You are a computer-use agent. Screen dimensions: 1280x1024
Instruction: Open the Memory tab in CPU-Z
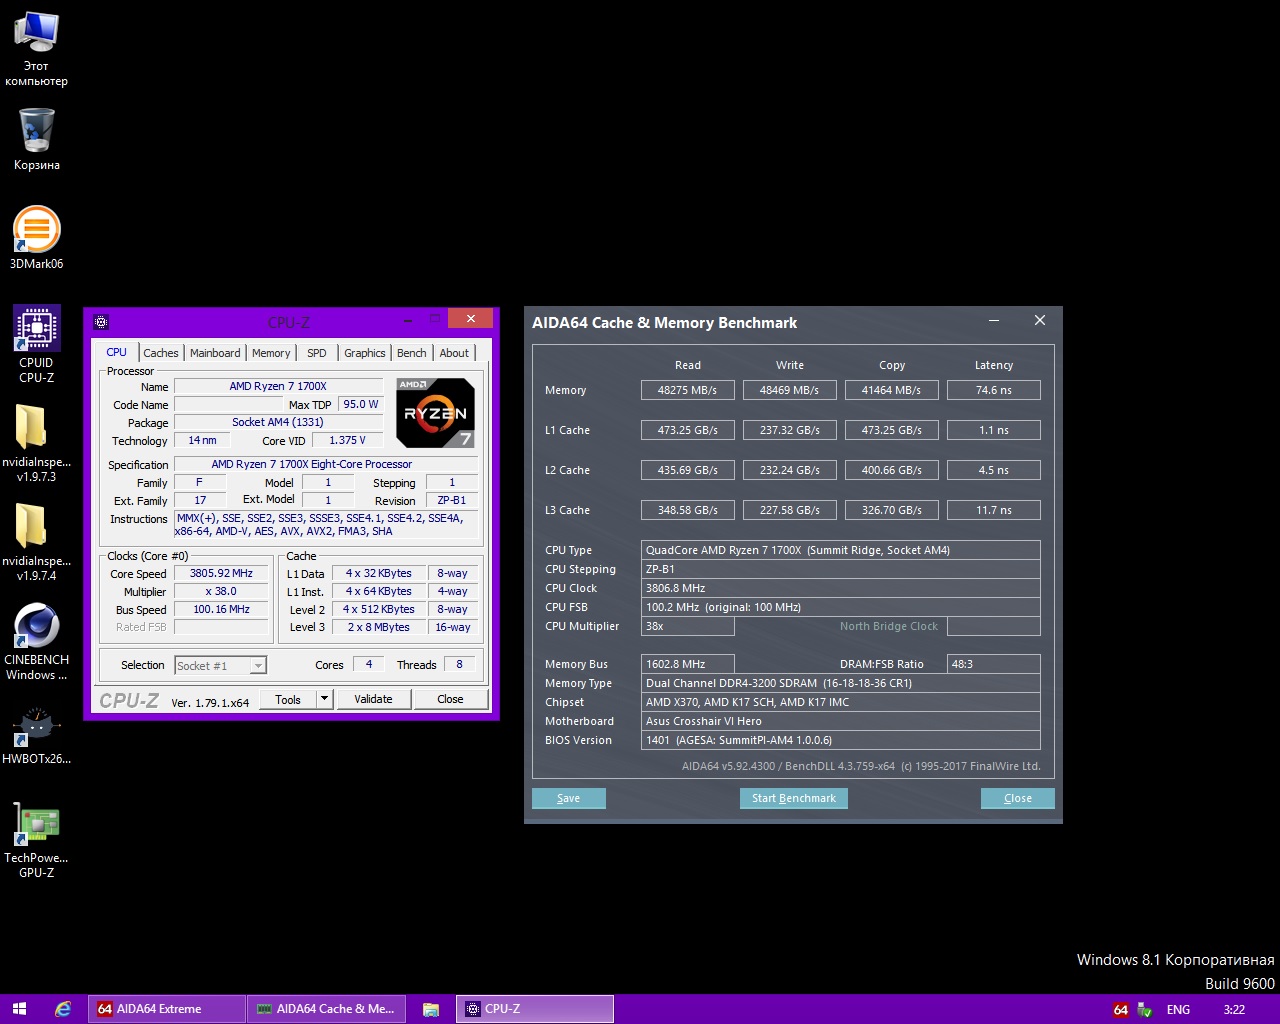pyautogui.click(x=271, y=353)
